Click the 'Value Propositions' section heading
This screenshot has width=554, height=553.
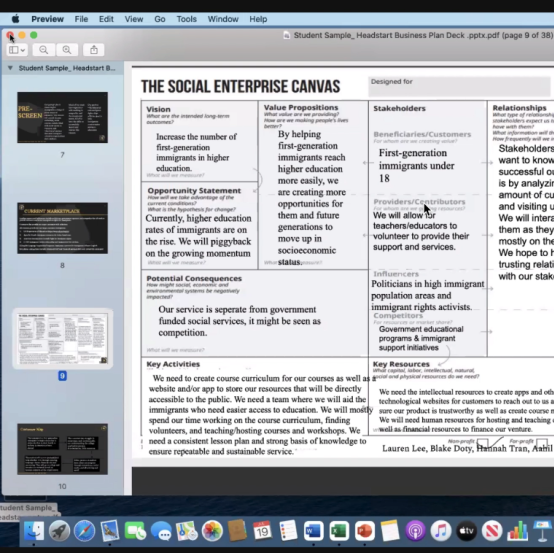(301, 107)
